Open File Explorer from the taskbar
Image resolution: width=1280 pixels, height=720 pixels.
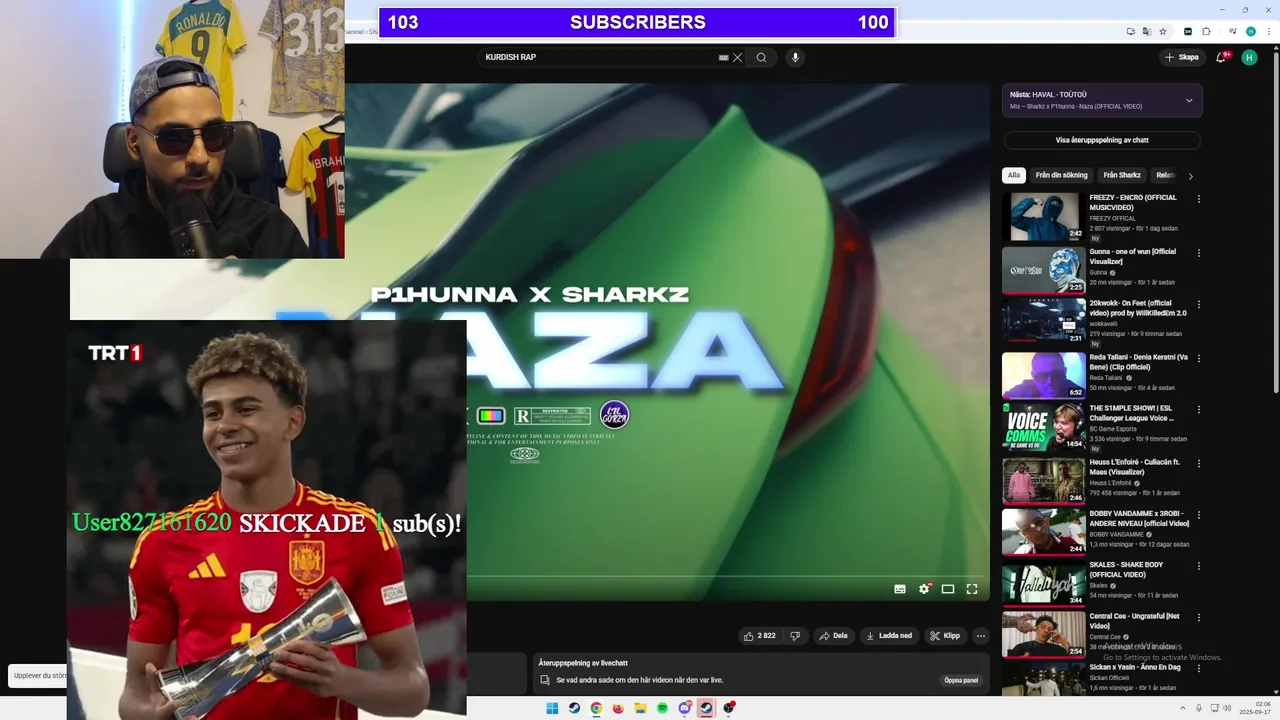click(640, 708)
